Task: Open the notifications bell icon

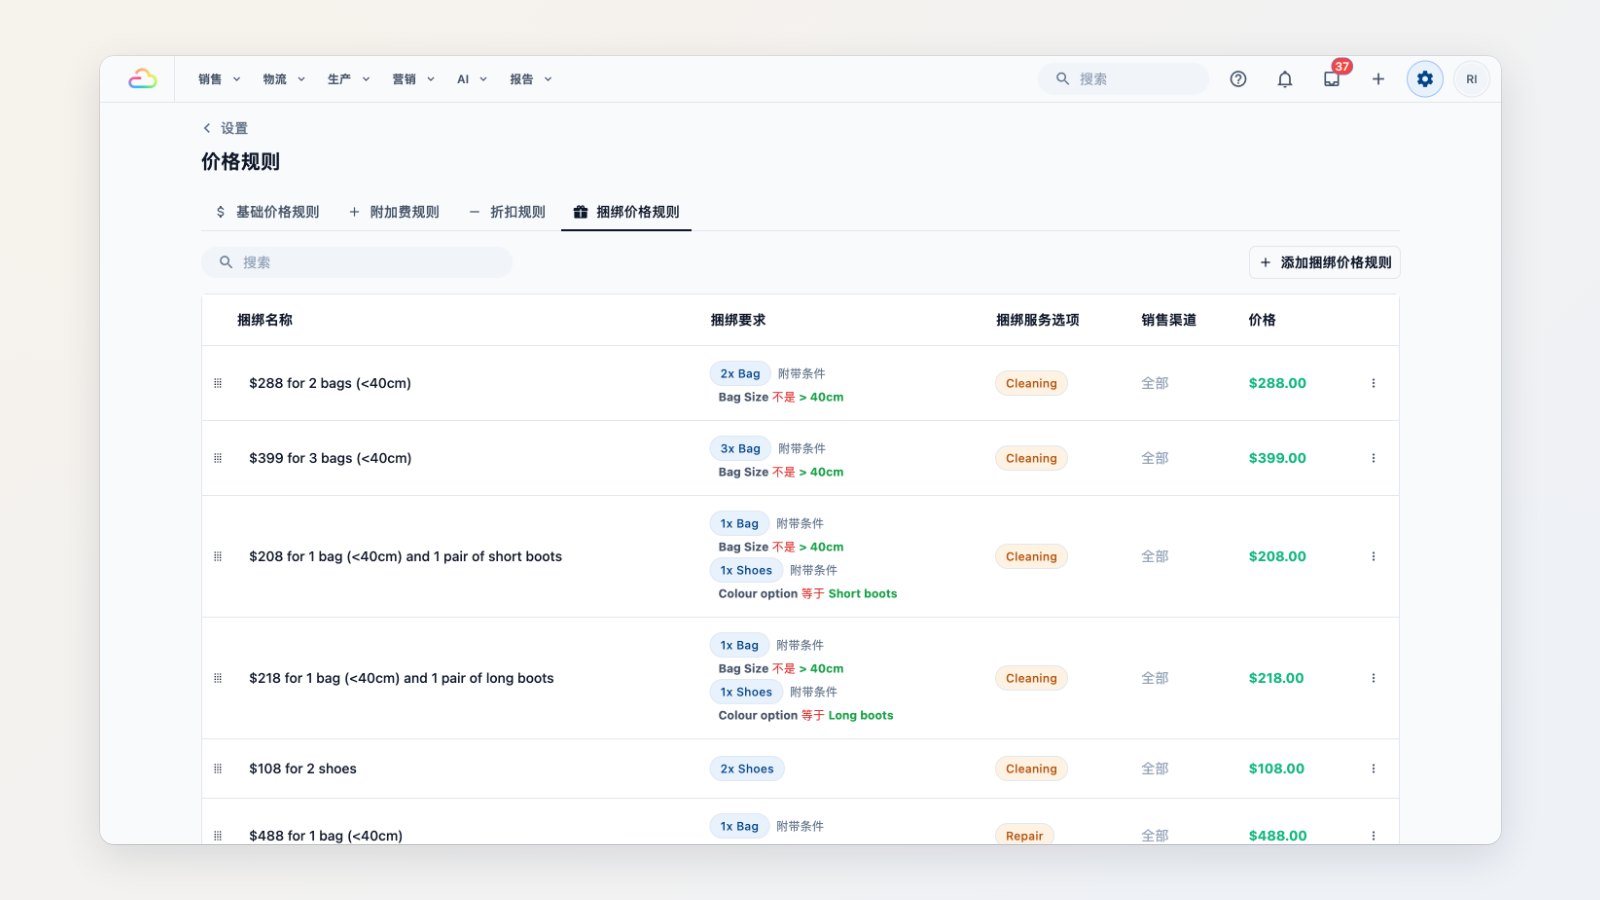Action: pos(1285,79)
